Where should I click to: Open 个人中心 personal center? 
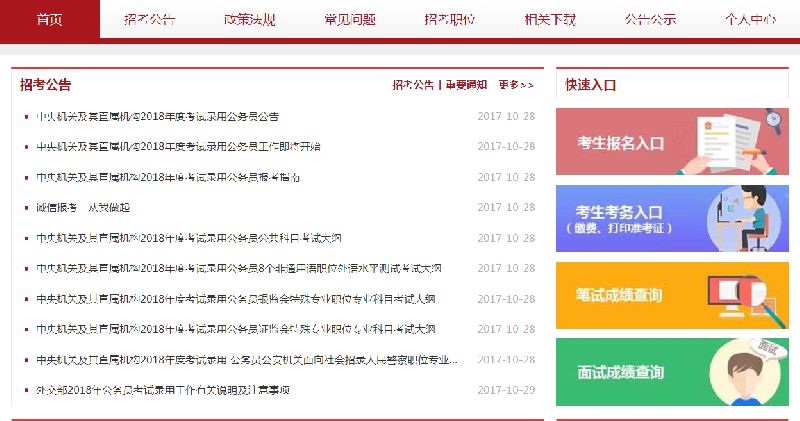point(749,20)
